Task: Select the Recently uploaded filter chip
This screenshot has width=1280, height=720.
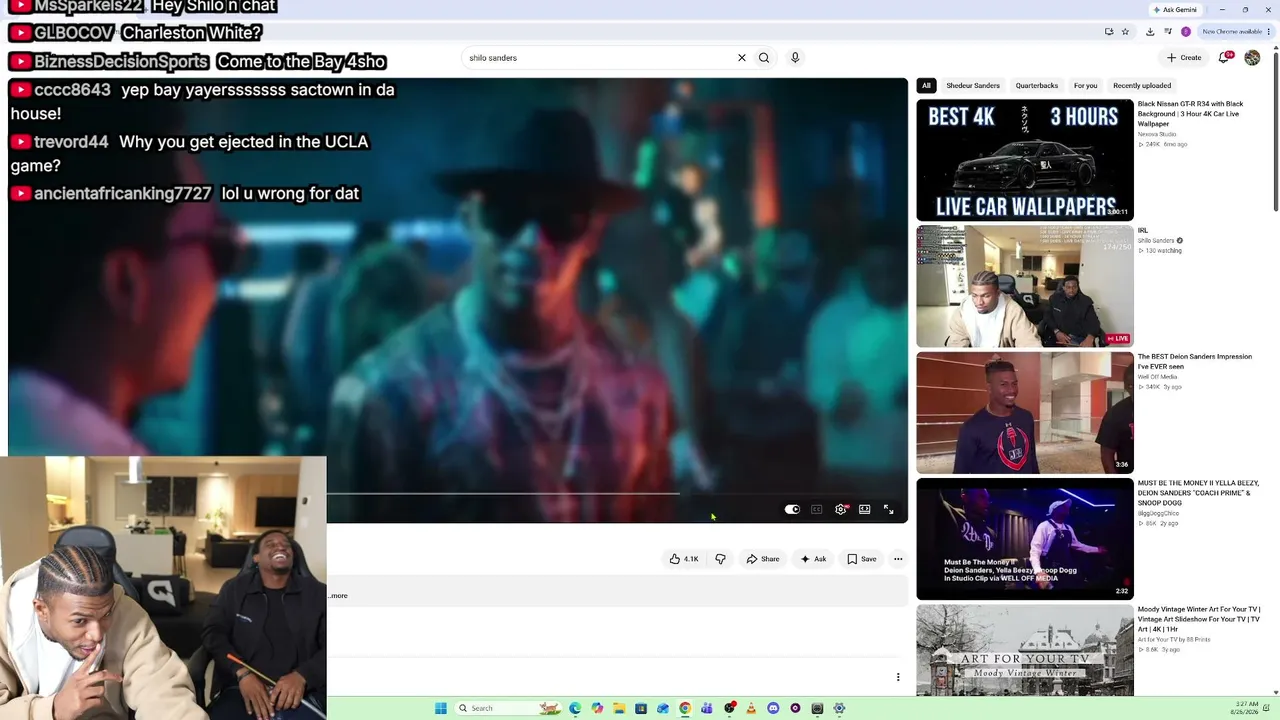Action: (x=1142, y=86)
